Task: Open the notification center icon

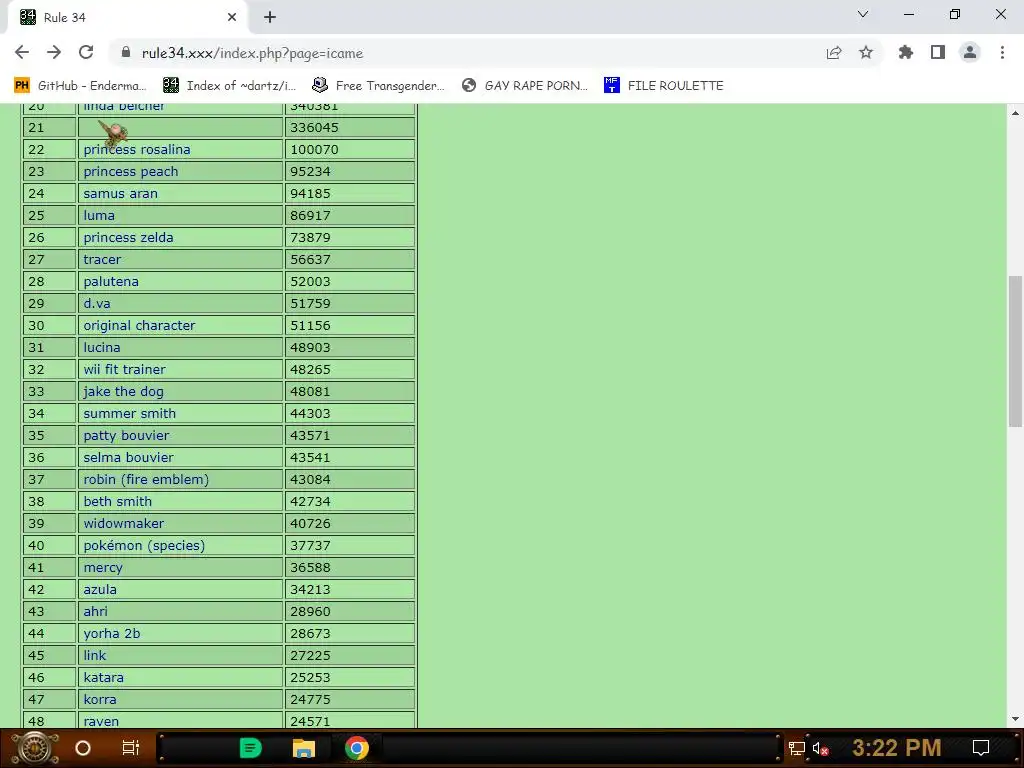Action: click(981, 748)
